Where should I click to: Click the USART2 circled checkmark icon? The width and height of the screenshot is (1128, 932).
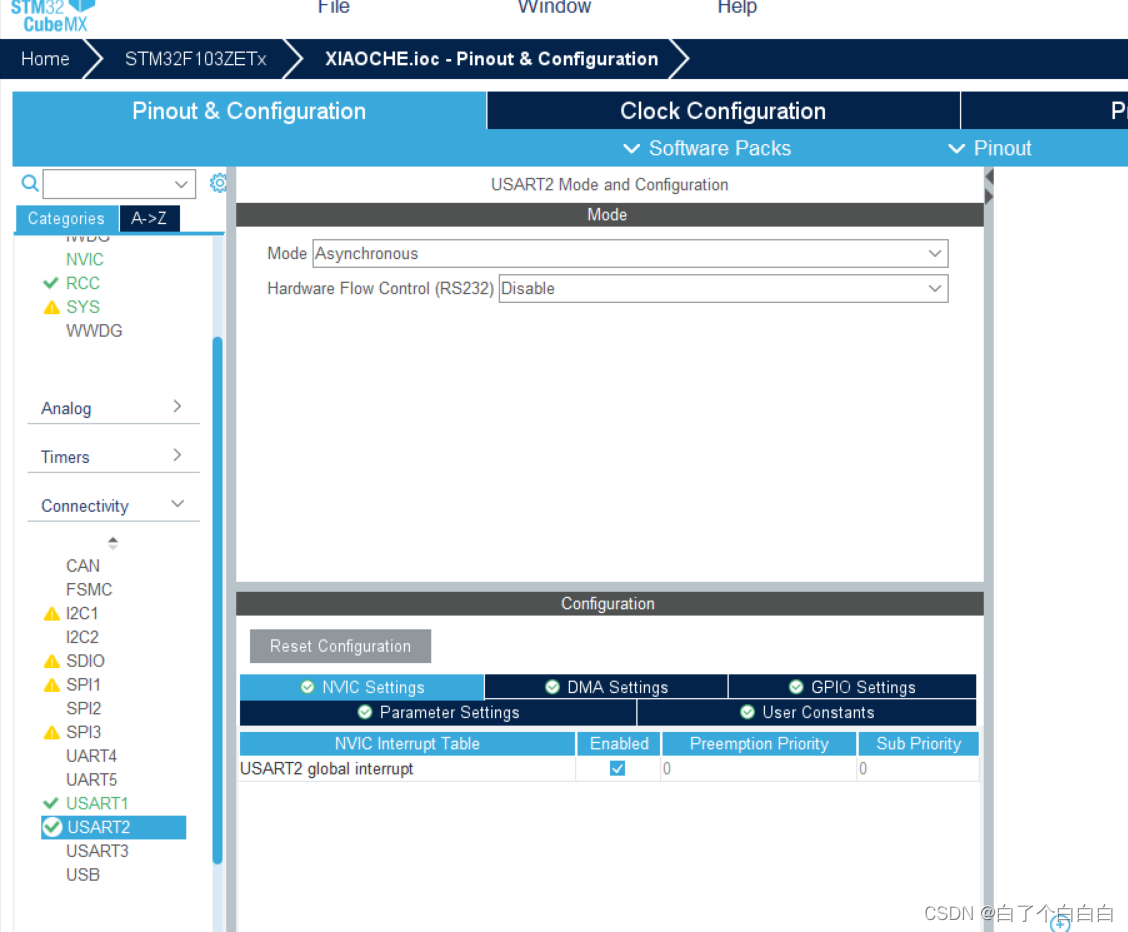(53, 827)
